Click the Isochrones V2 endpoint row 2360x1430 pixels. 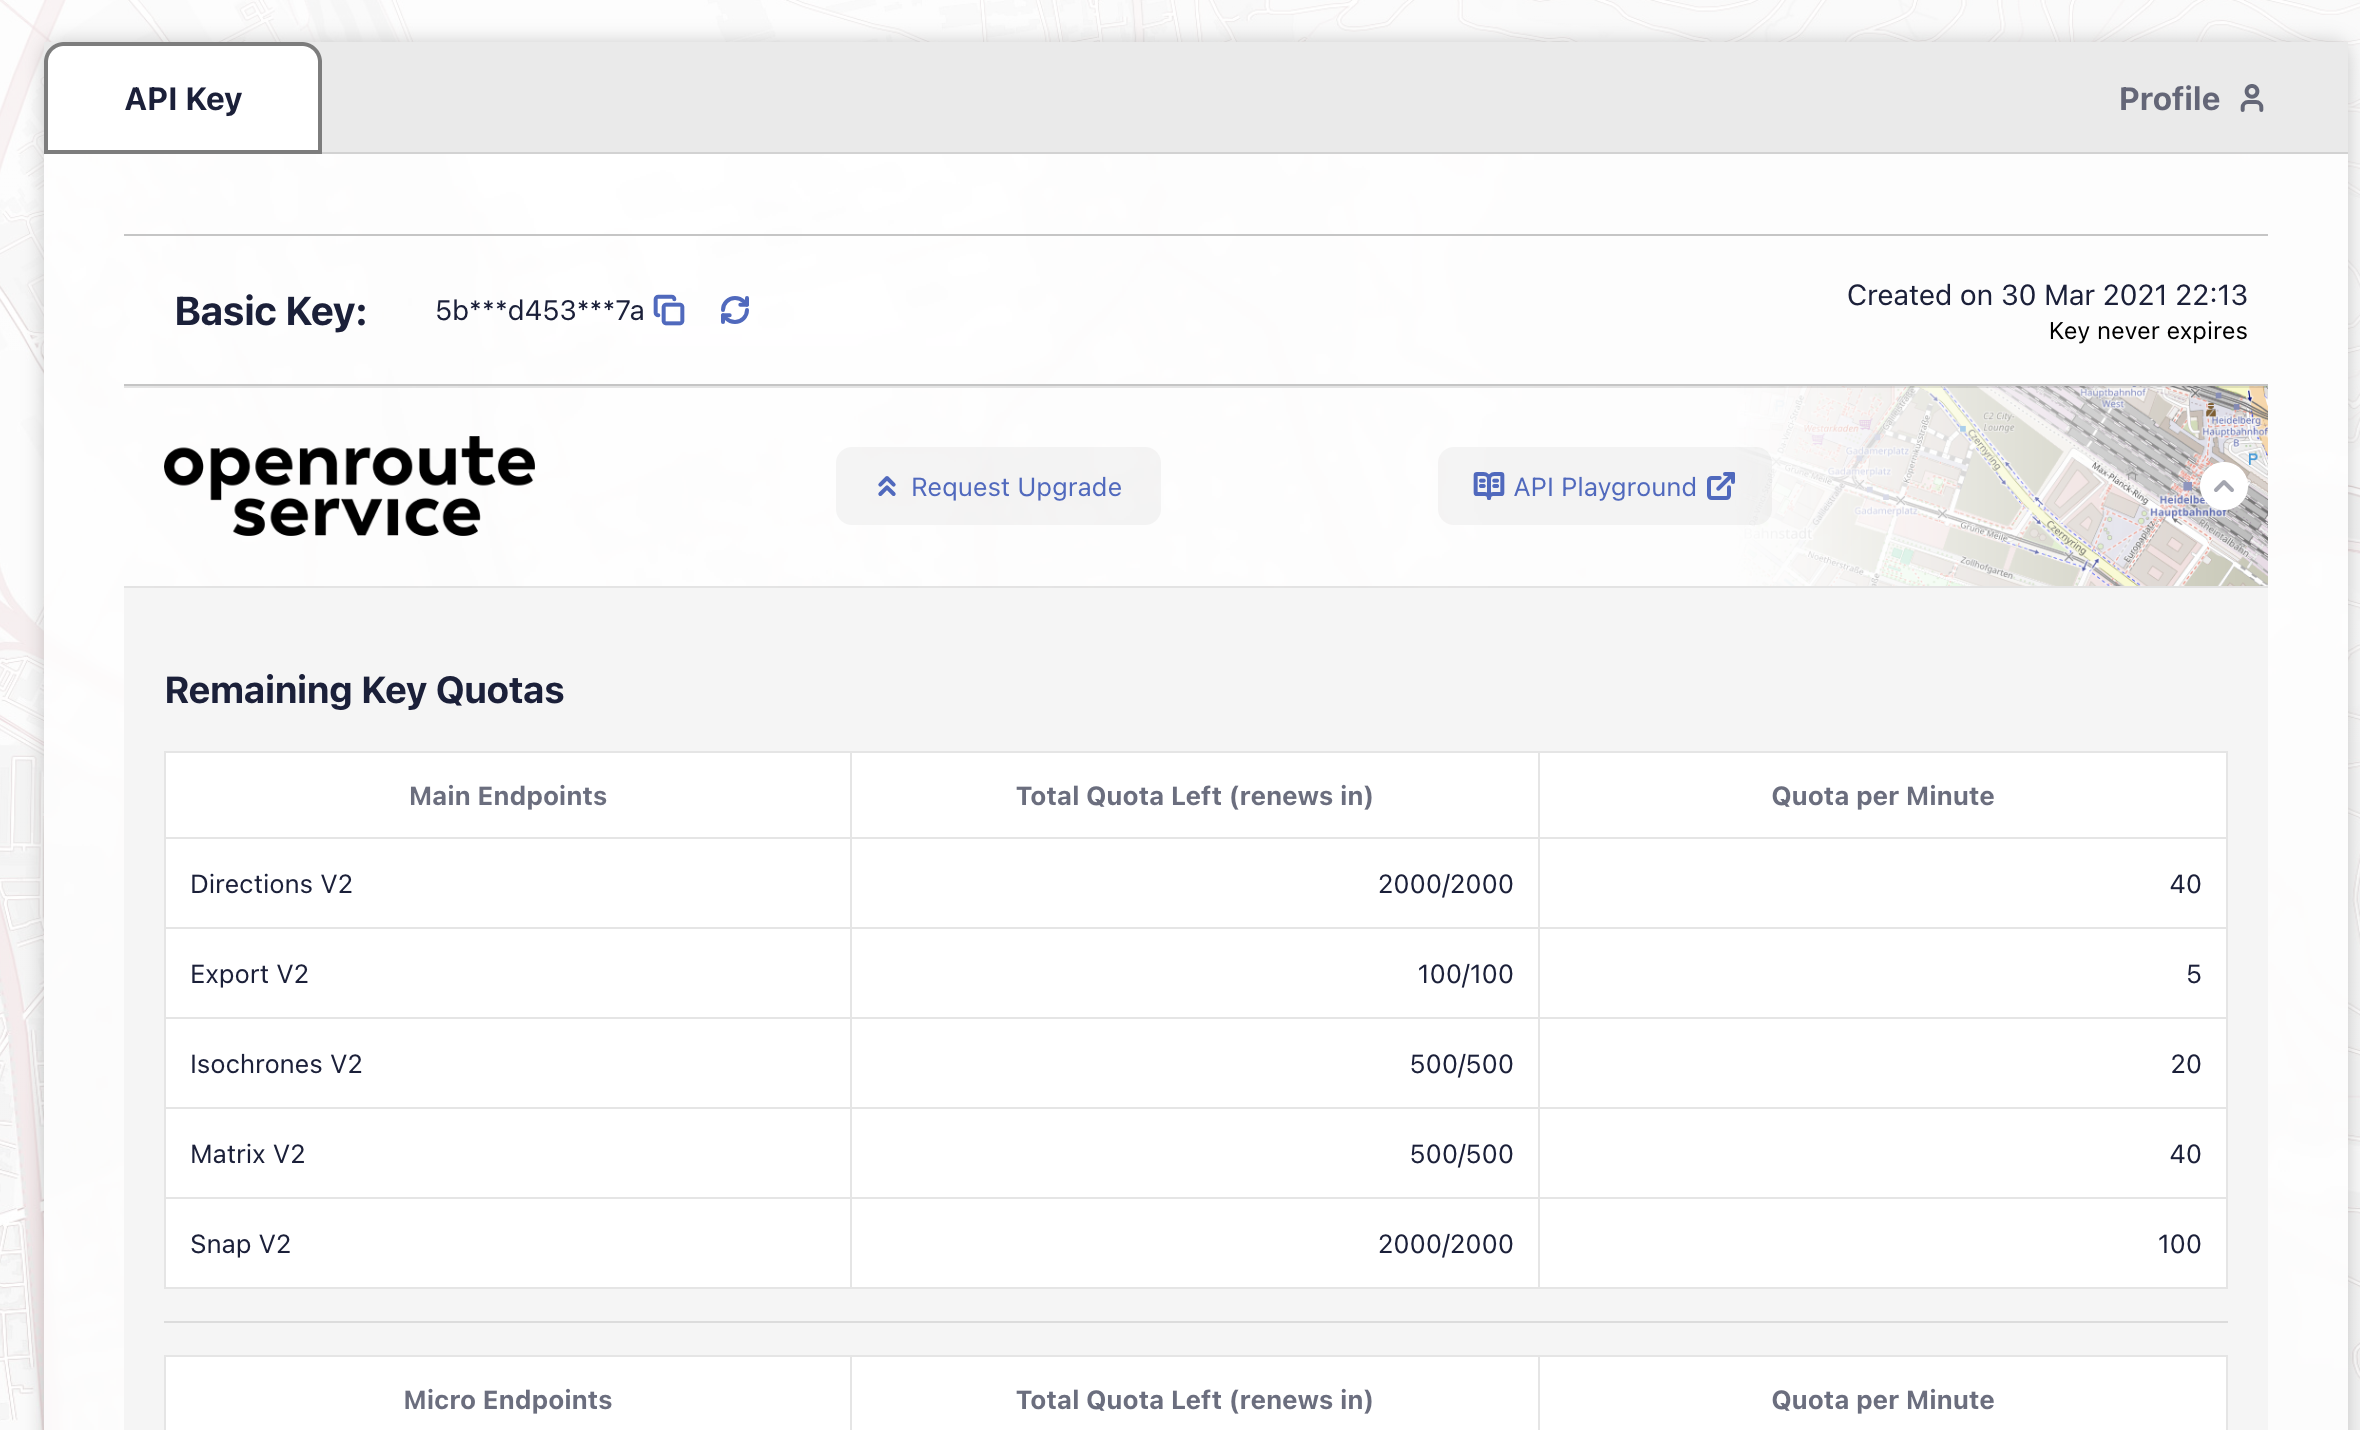[x=1196, y=1063]
